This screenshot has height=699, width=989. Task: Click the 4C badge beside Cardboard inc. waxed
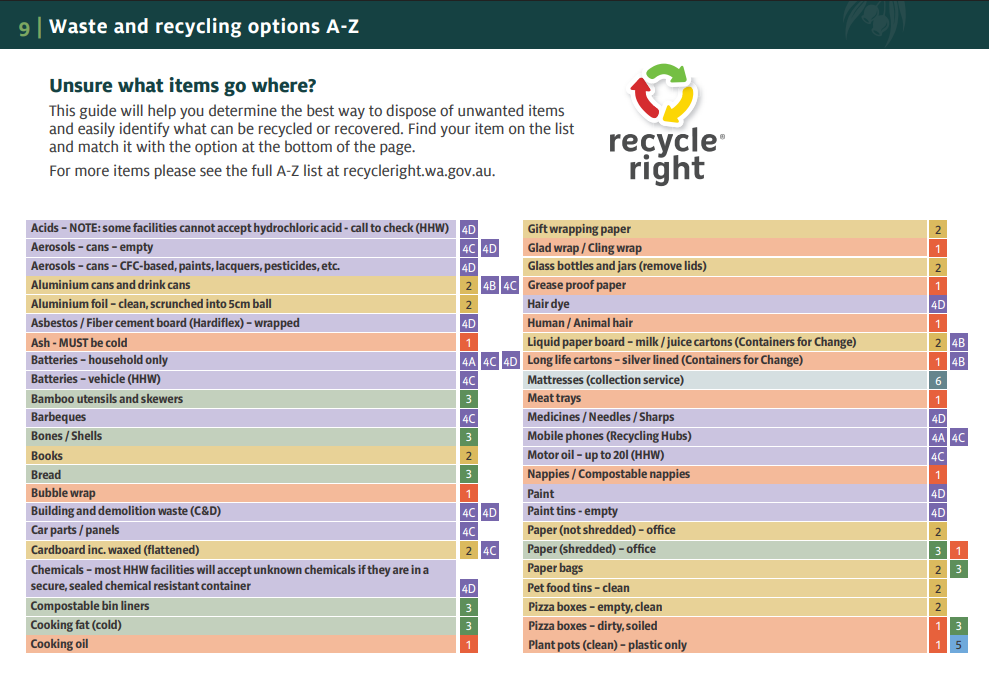coord(489,550)
